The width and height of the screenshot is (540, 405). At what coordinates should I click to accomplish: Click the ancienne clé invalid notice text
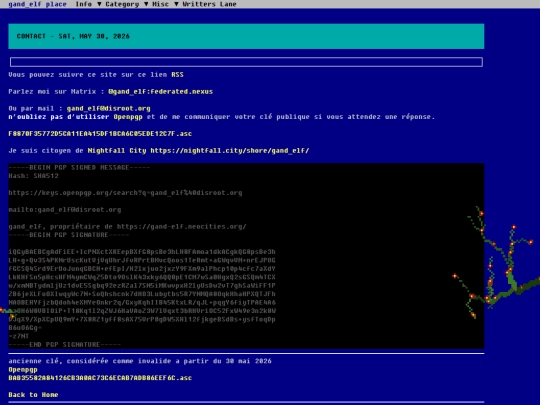pyautogui.click(x=140, y=361)
